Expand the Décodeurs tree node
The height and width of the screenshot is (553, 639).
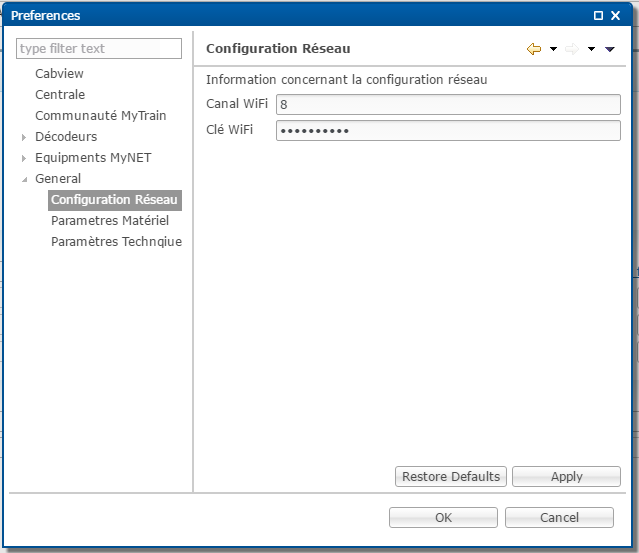coord(24,137)
